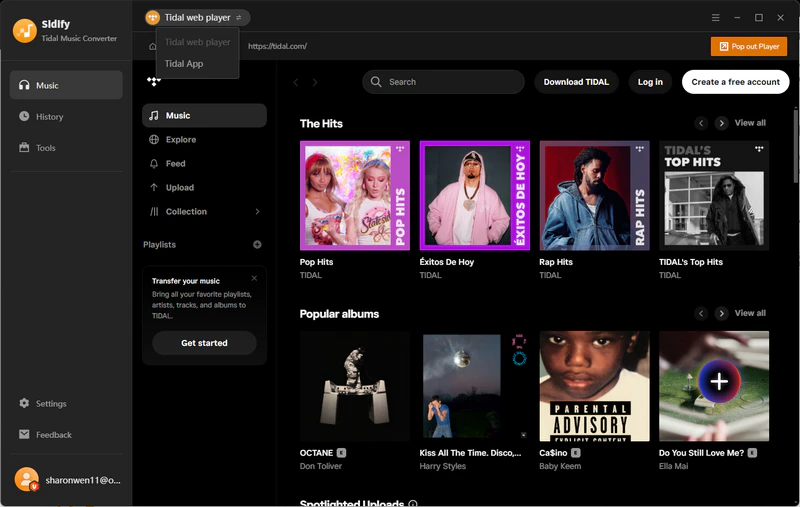Show previous items in The Hits
800x507 pixels.
[x=701, y=123]
